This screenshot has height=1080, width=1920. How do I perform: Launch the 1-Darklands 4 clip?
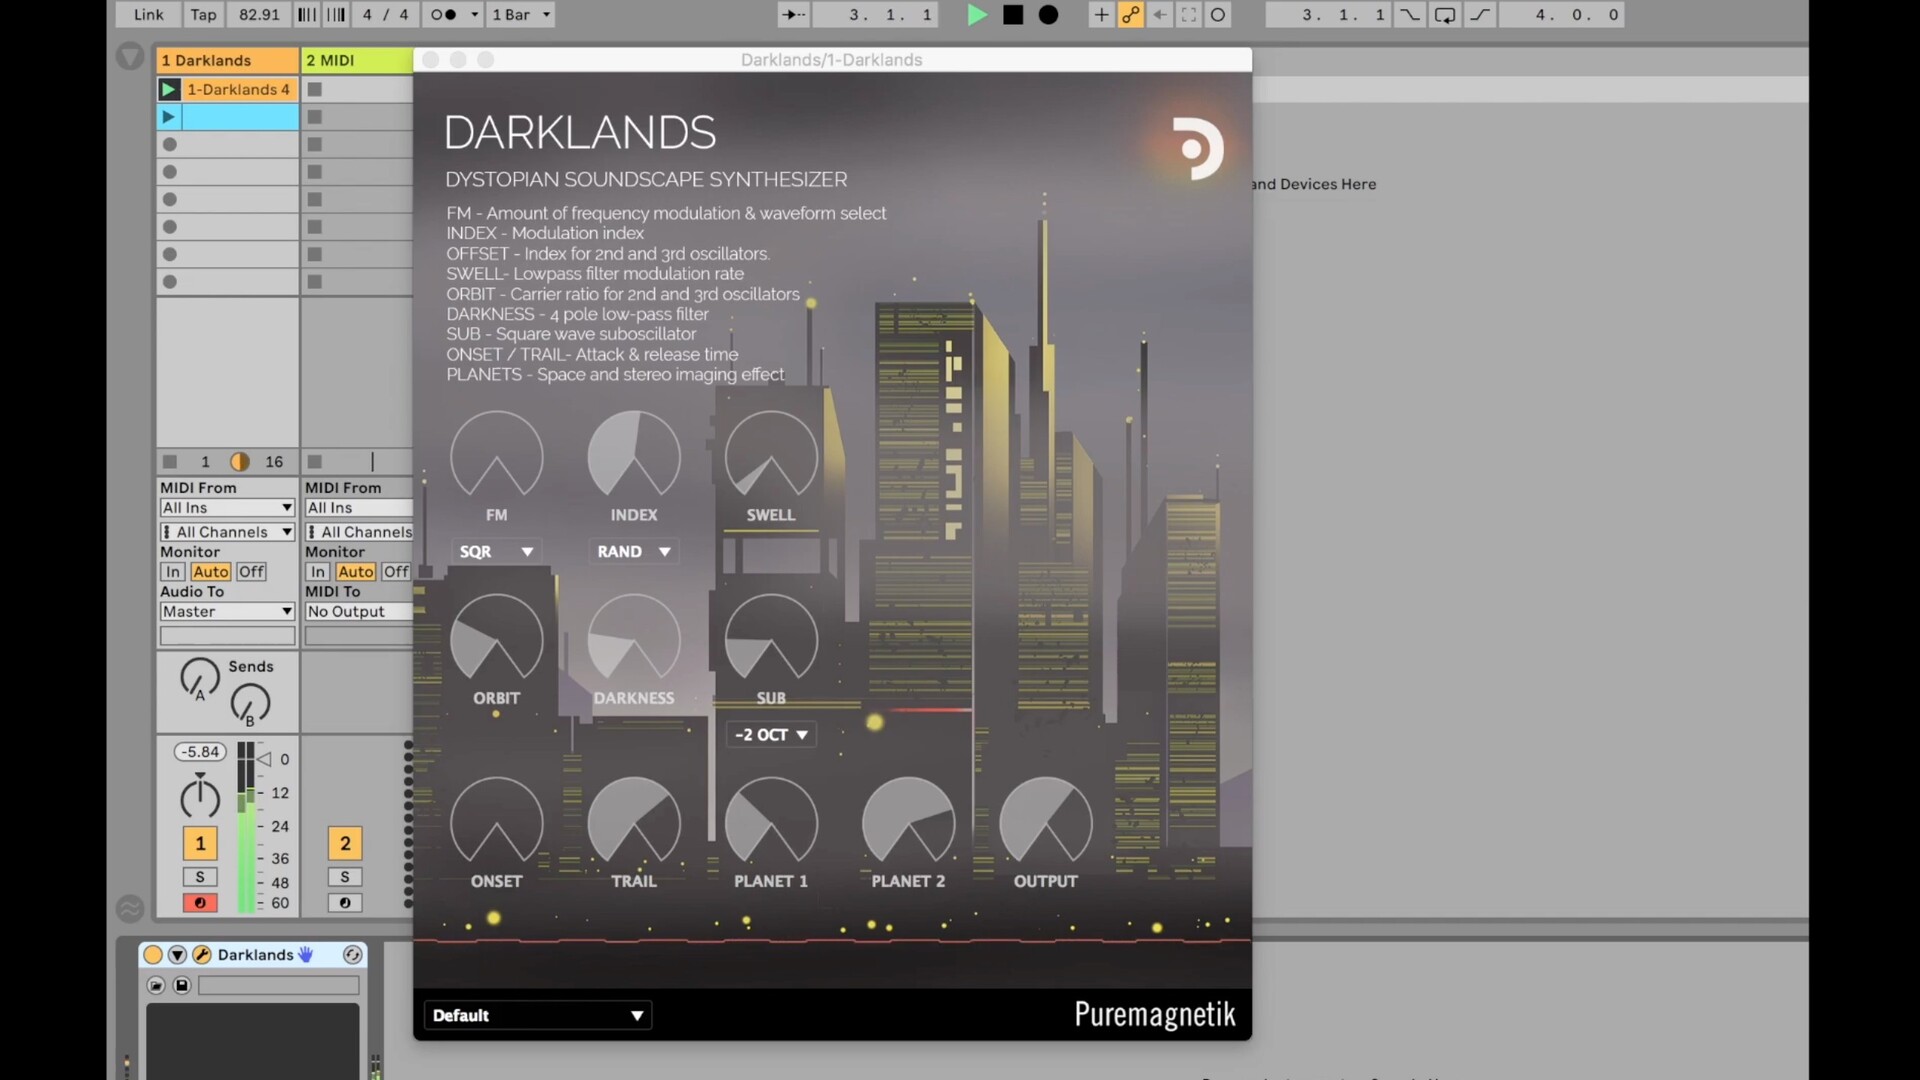point(169,89)
